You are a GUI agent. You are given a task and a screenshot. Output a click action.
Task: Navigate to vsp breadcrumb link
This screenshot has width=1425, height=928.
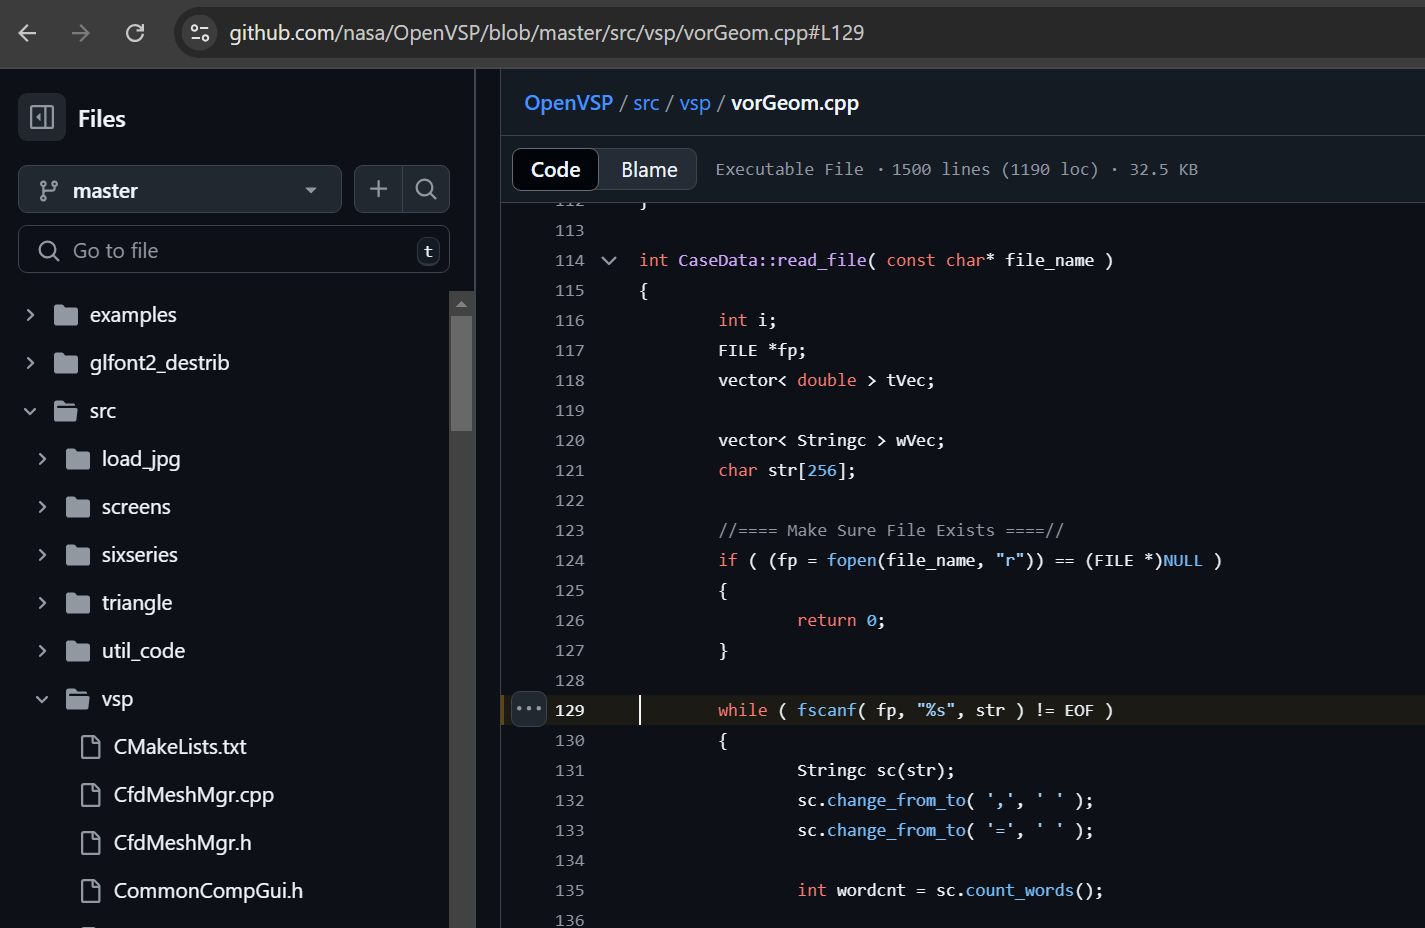coord(695,103)
